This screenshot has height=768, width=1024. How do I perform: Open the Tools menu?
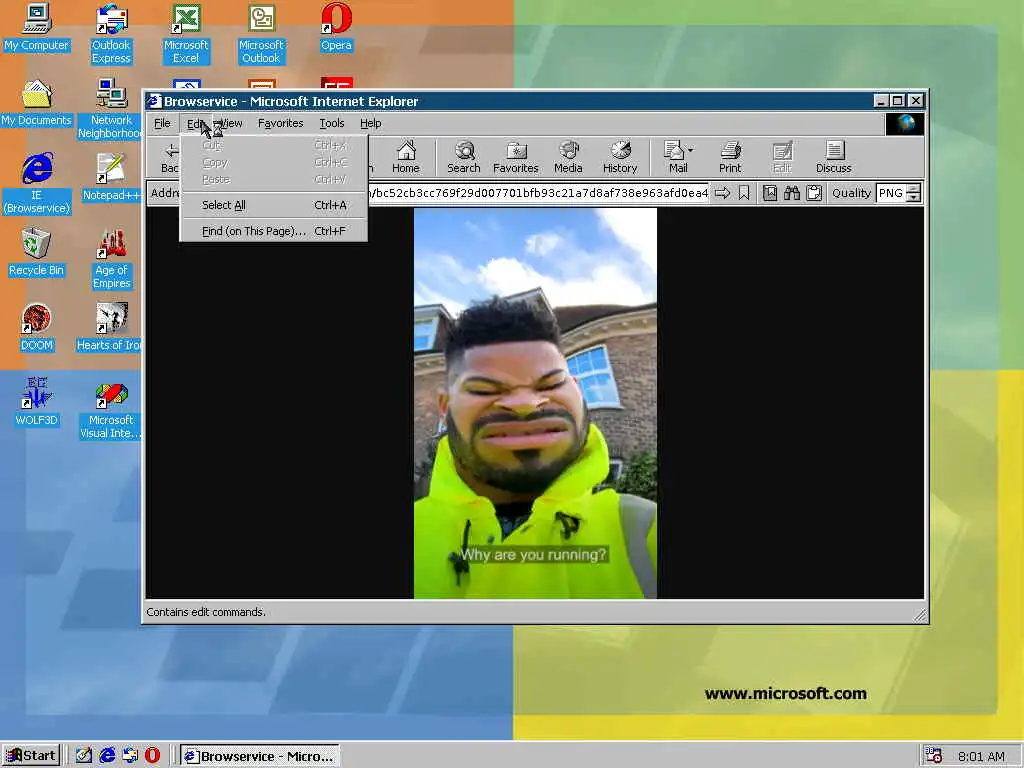332,123
